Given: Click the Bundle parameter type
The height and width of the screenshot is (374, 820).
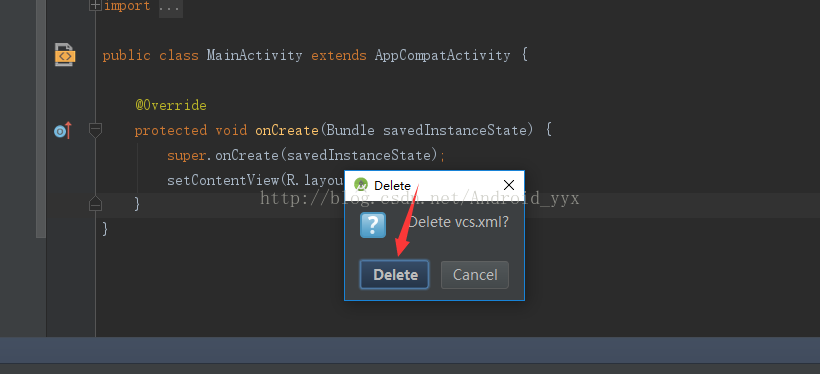Looking at the screenshot, I should pyautogui.click(x=350, y=130).
